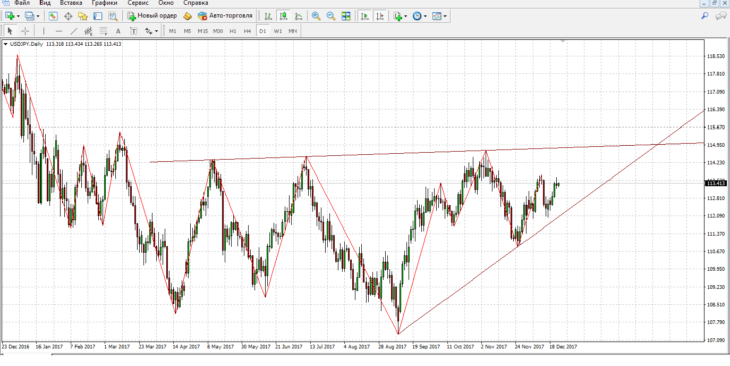The width and height of the screenshot is (730, 366).
Task: Expand the periods clock dropdown arrow
Action: coord(425,17)
